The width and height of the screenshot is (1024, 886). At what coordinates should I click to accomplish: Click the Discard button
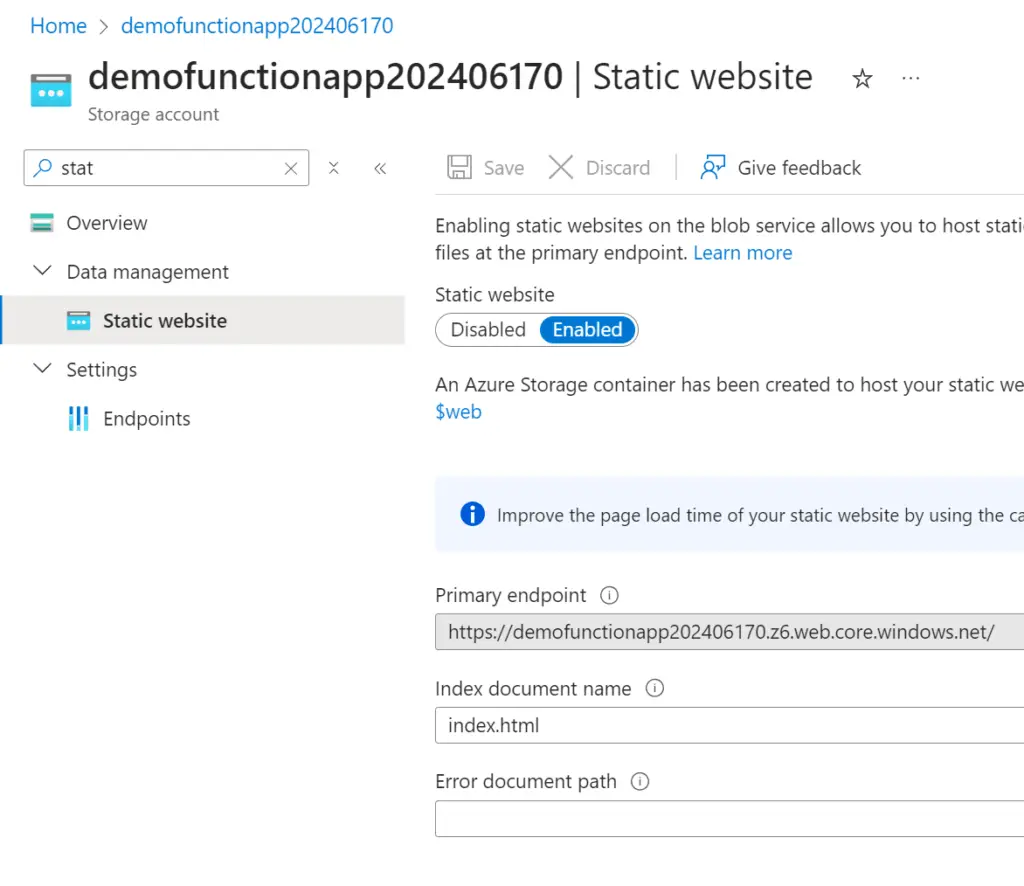click(x=600, y=168)
